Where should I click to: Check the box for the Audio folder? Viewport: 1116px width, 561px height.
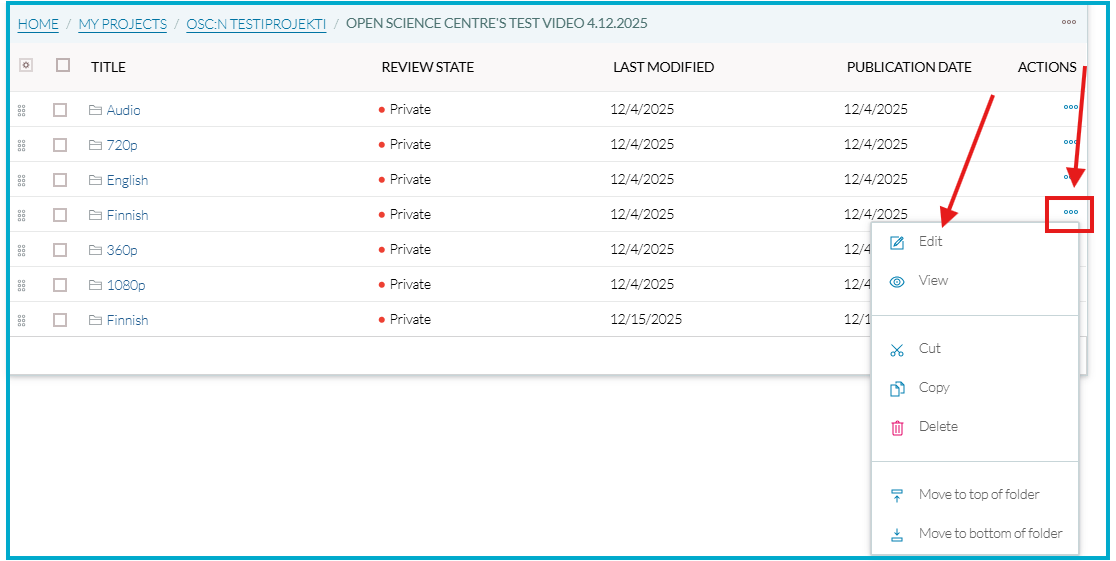(60, 110)
